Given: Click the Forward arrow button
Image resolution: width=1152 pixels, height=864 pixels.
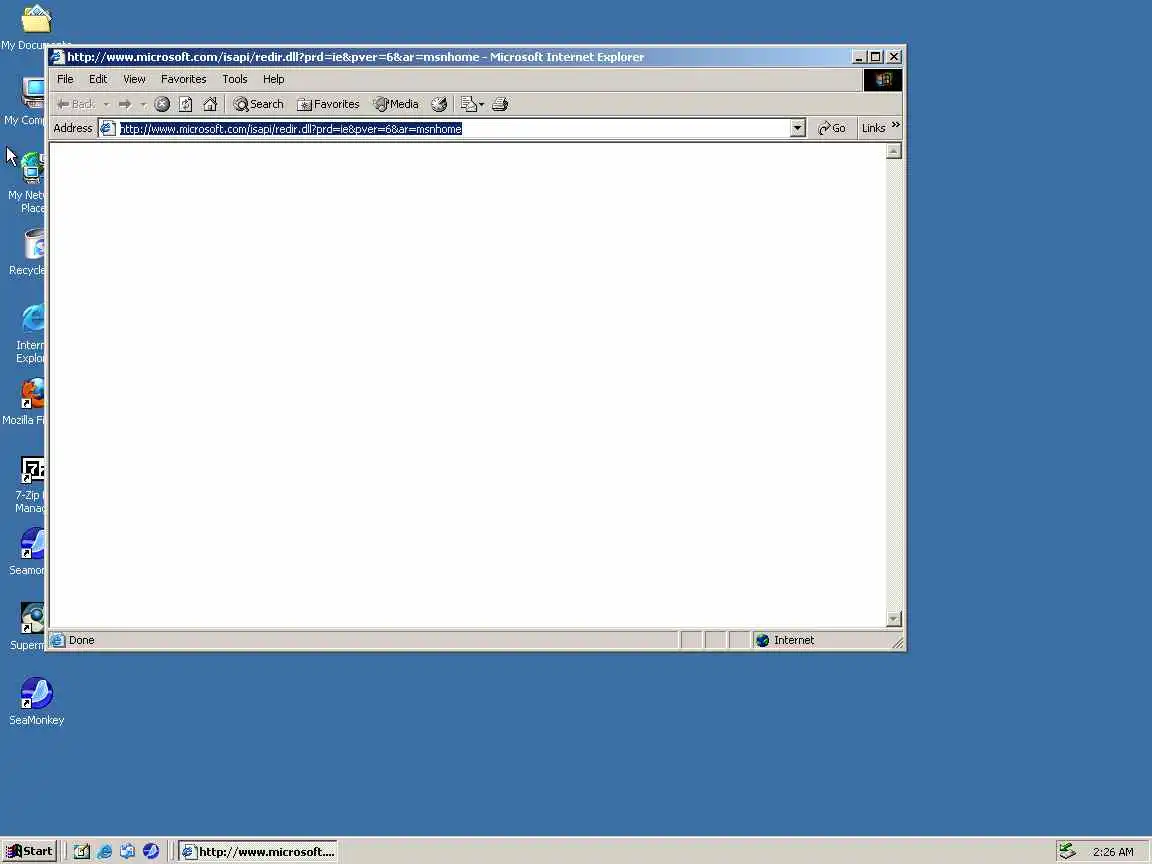Looking at the screenshot, I should click(125, 104).
